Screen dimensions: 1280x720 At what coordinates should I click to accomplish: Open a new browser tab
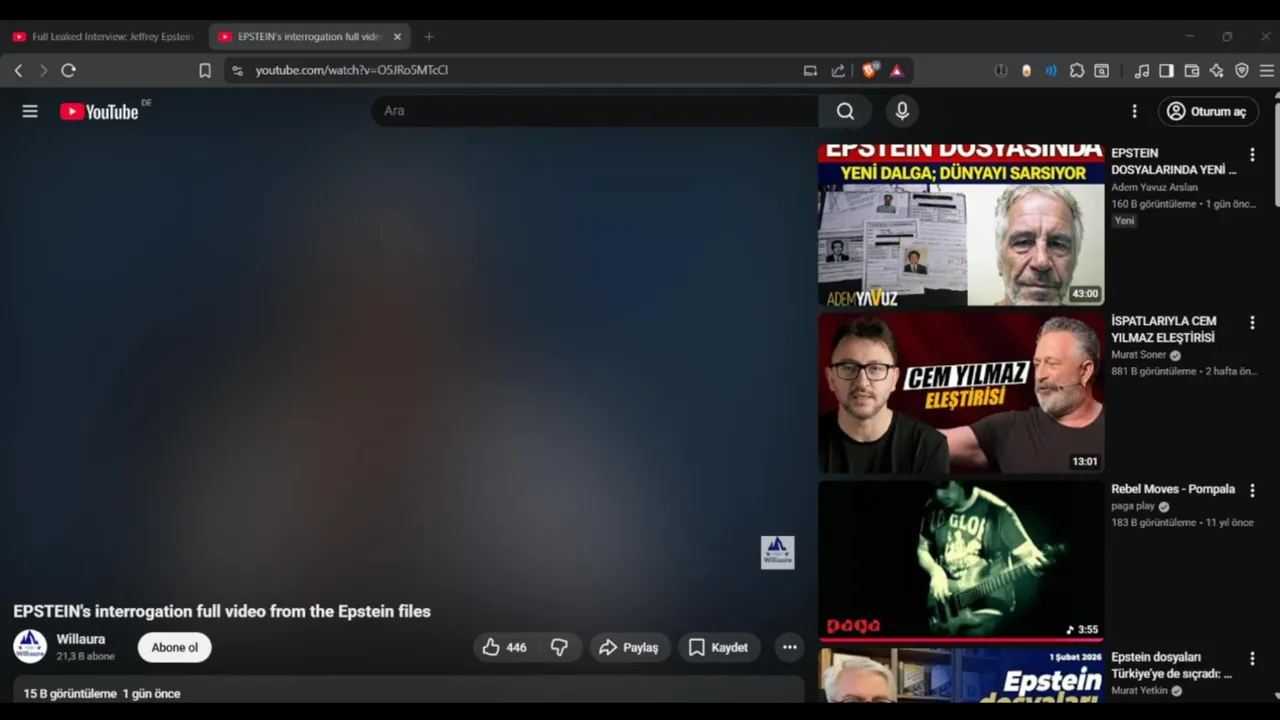(x=429, y=36)
